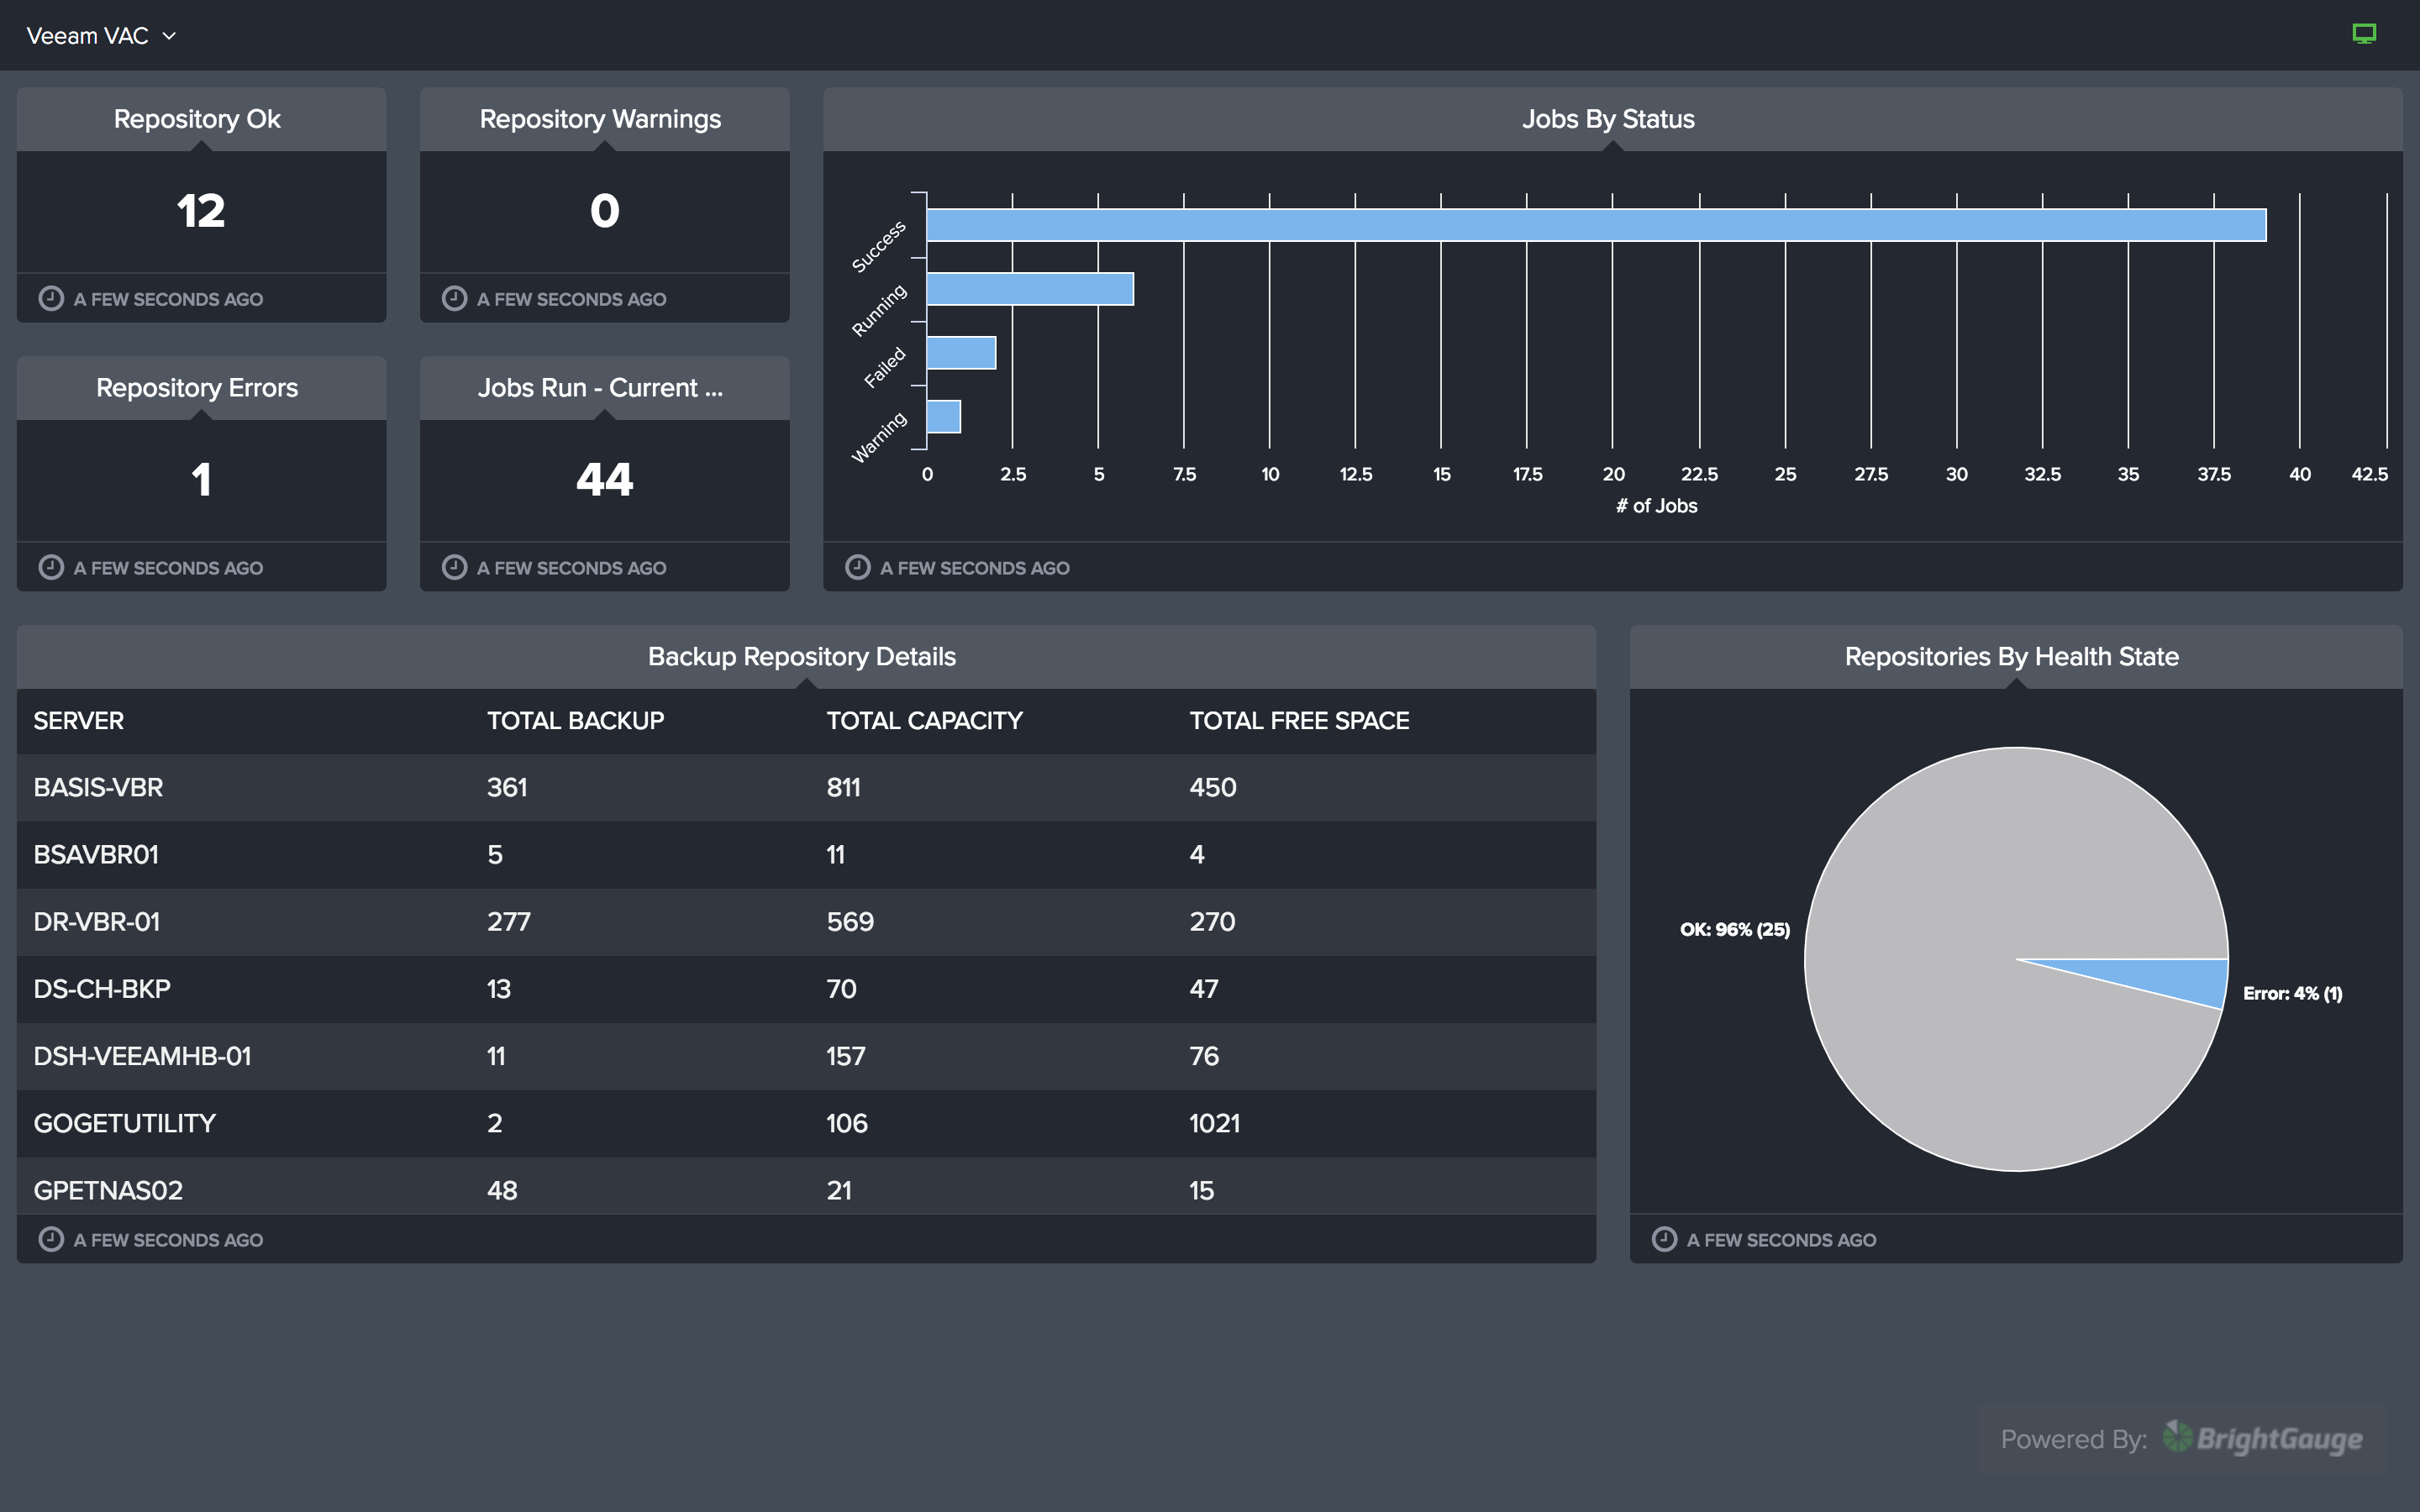Open the Jobs By Status chart title
The image size is (2420, 1512).
(x=1608, y=119)
